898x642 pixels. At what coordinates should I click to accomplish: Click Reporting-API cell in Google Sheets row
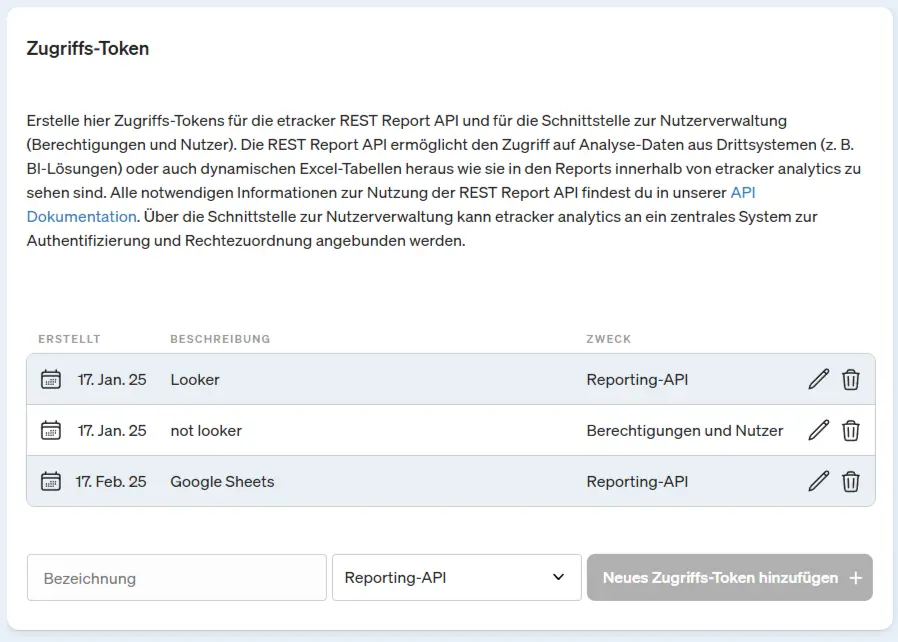point(637,482)
